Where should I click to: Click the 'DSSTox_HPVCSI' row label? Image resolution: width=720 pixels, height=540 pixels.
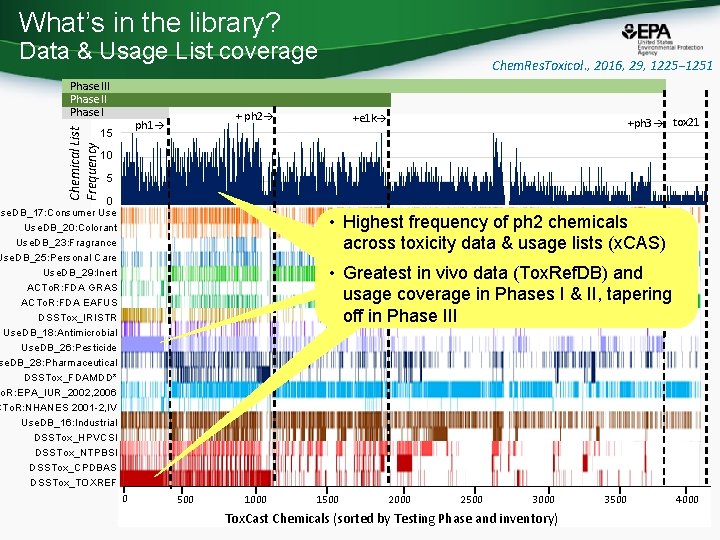pyautogui.click(x=76, y=438)
